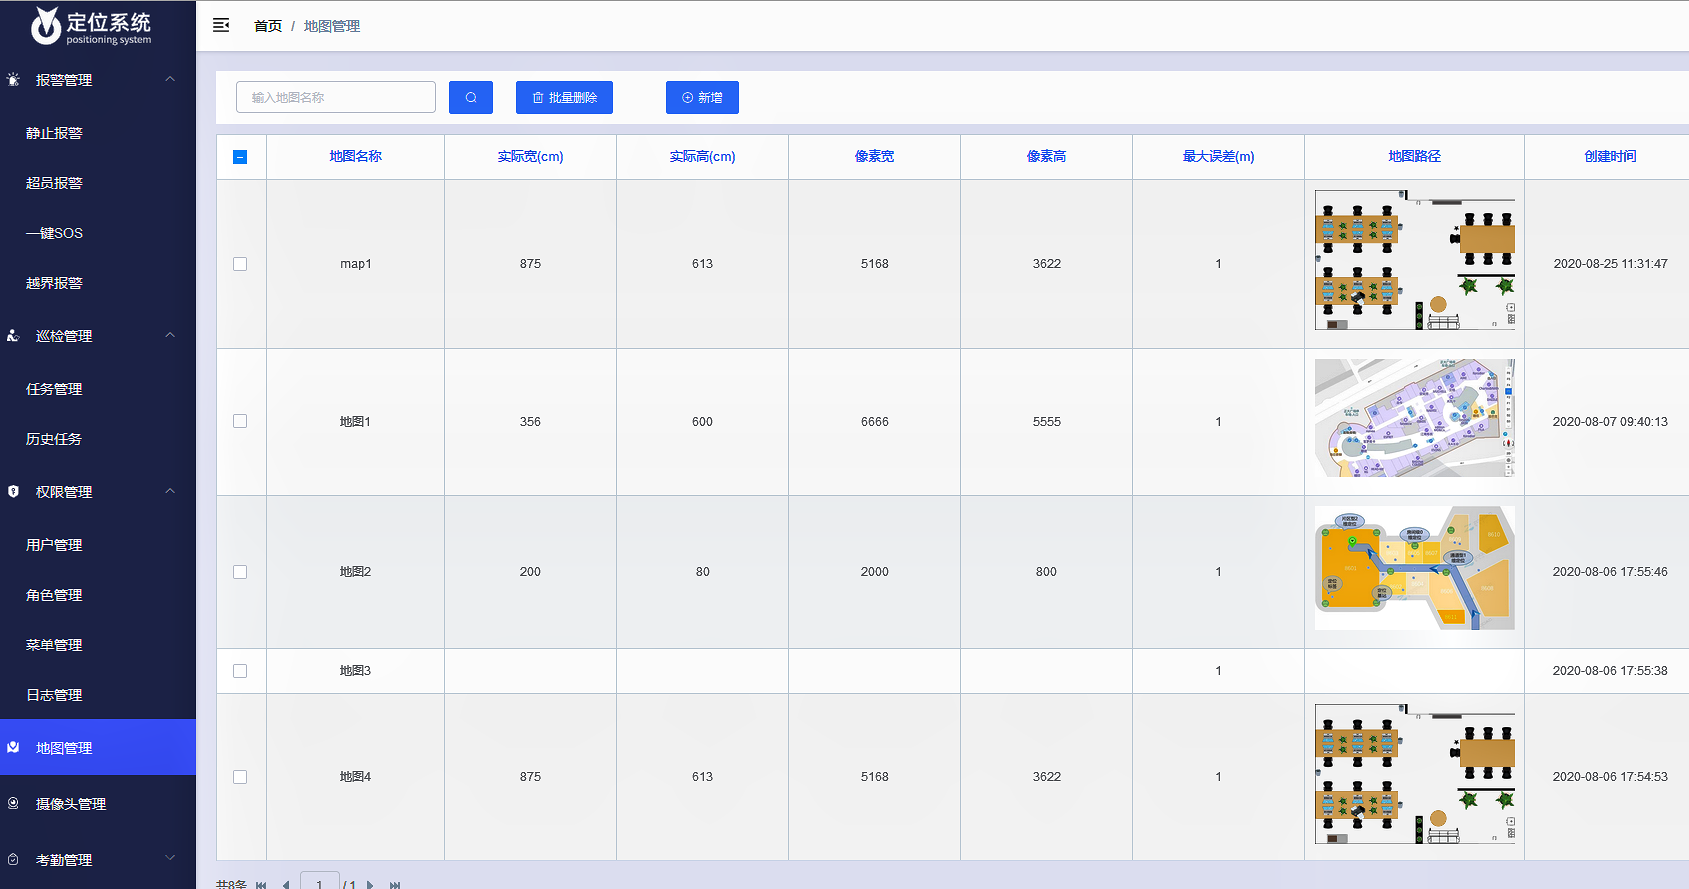Toggle the select-all checkbox in table header
Image resolution: width=1689 pixels, height=889 pixels.
(240, 157)
